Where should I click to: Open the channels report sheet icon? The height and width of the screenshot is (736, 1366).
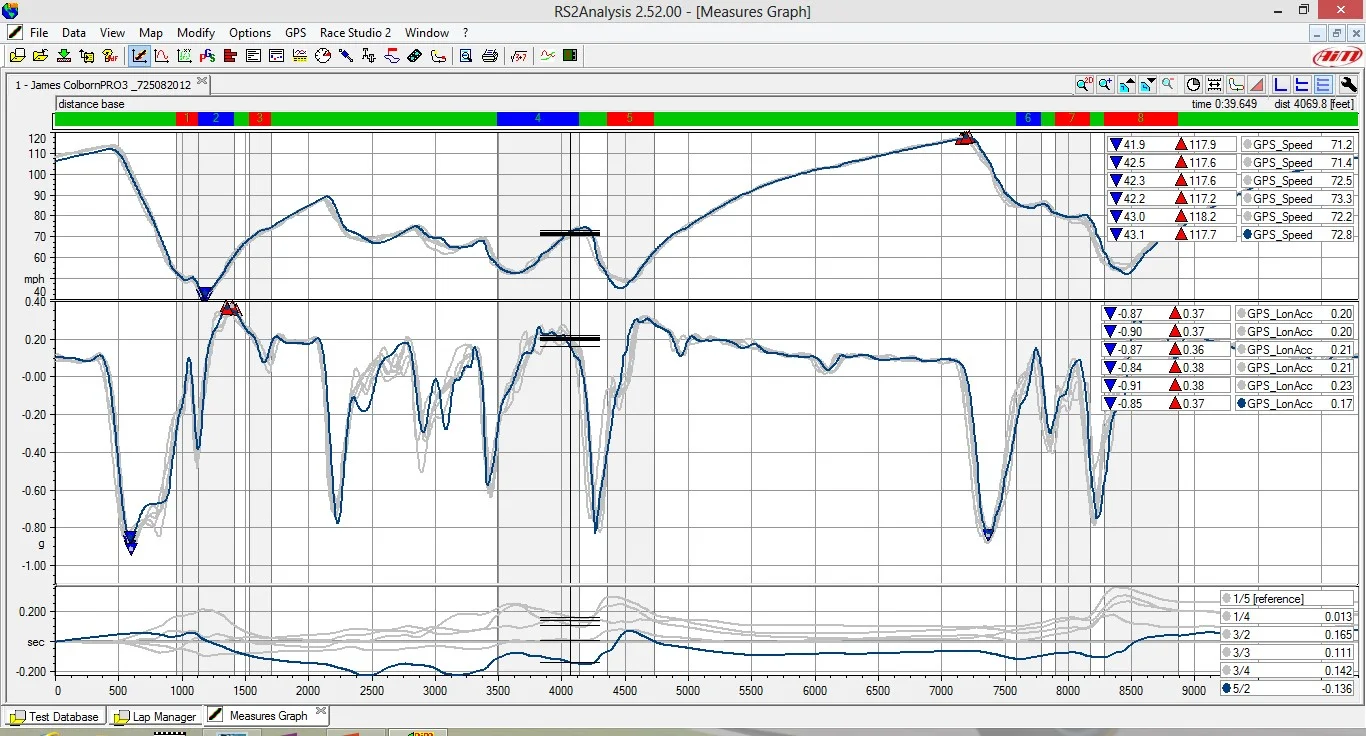point(253,56)
